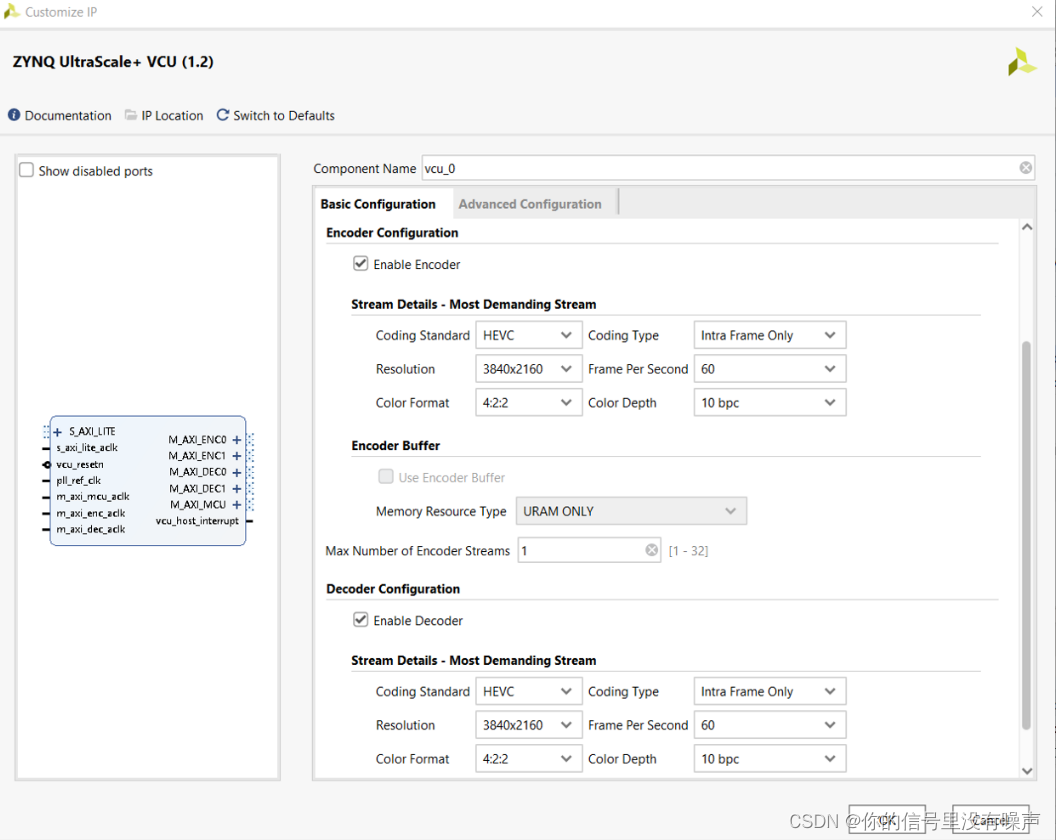The image size is (1056, 840).
Task: Open the decoder Resolution dropdown
Action: (x=529, y=725)
